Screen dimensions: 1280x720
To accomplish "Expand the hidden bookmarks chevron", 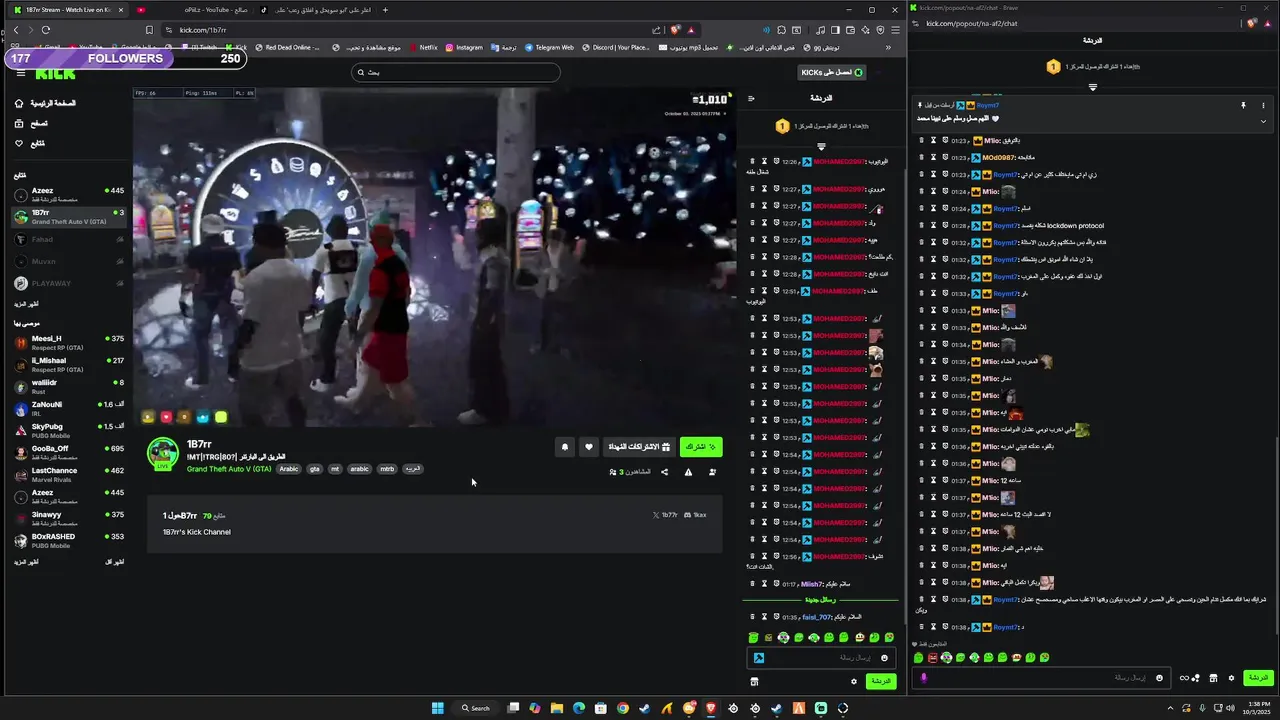I will coord(888,47).
